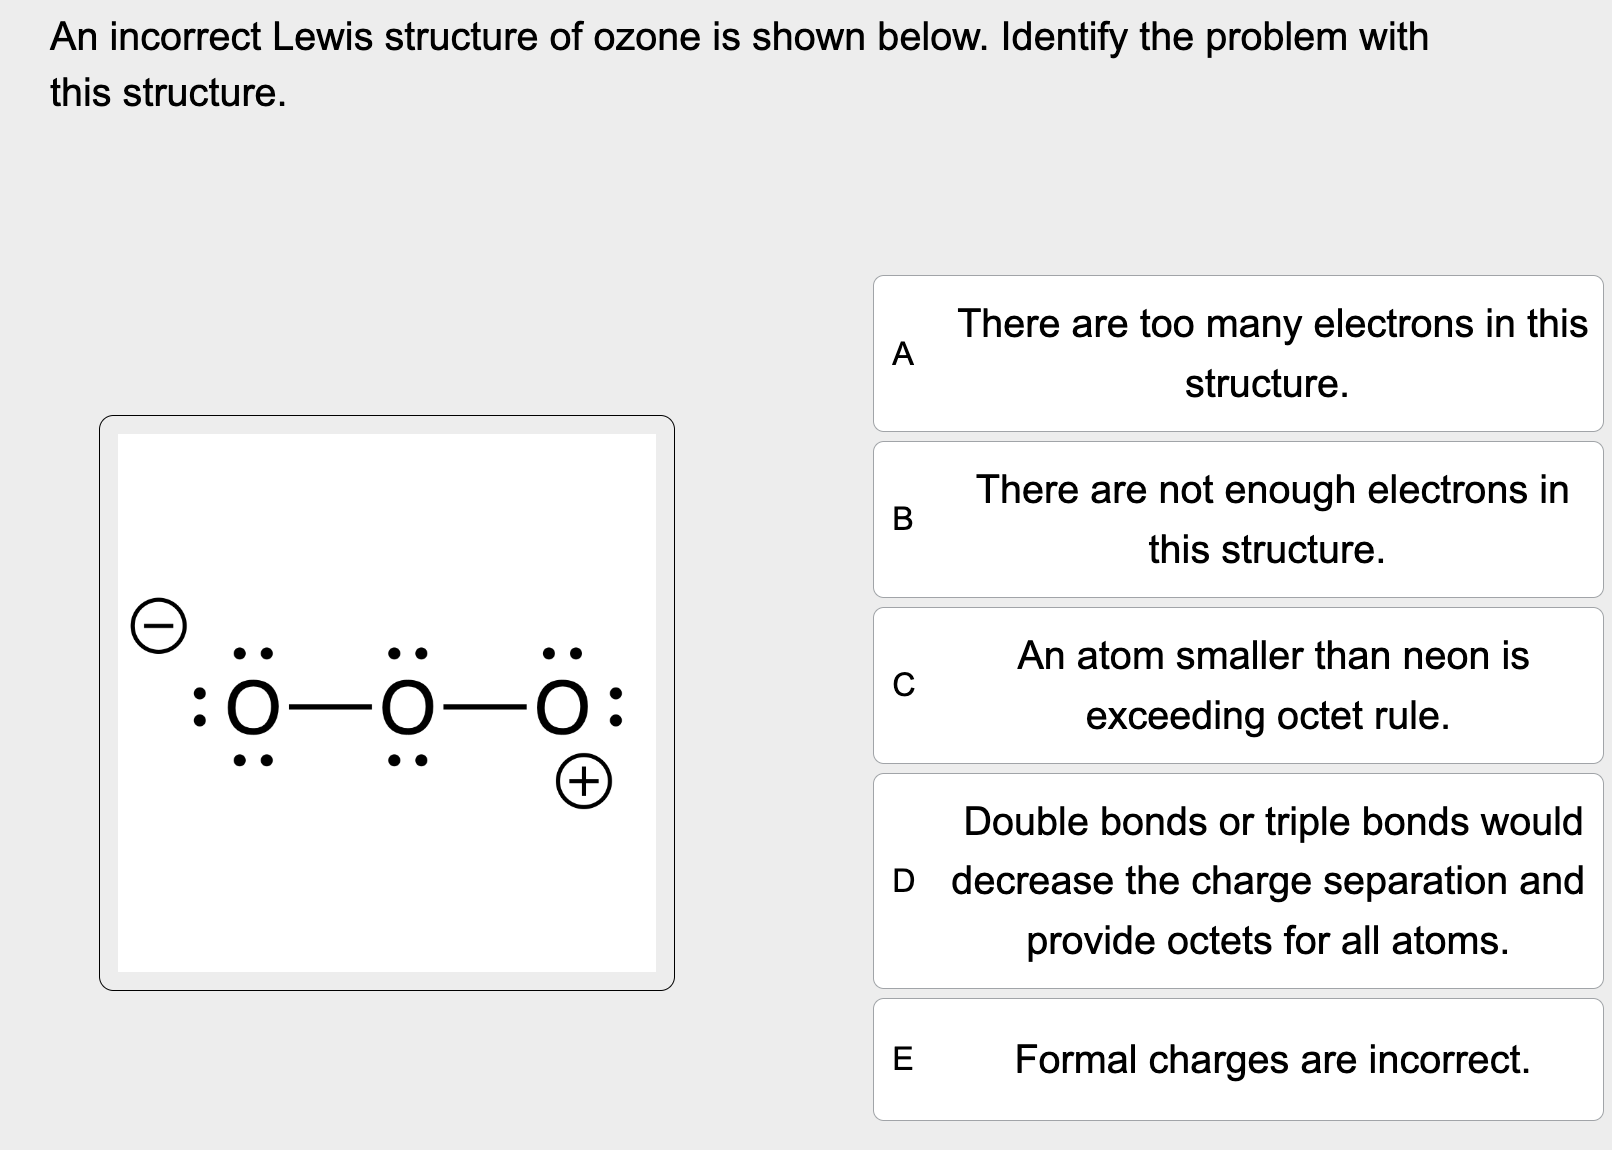This screenshot has height=1150, width=1612.
Task: Select the Lewis structure image box
Action: (388, 702)
